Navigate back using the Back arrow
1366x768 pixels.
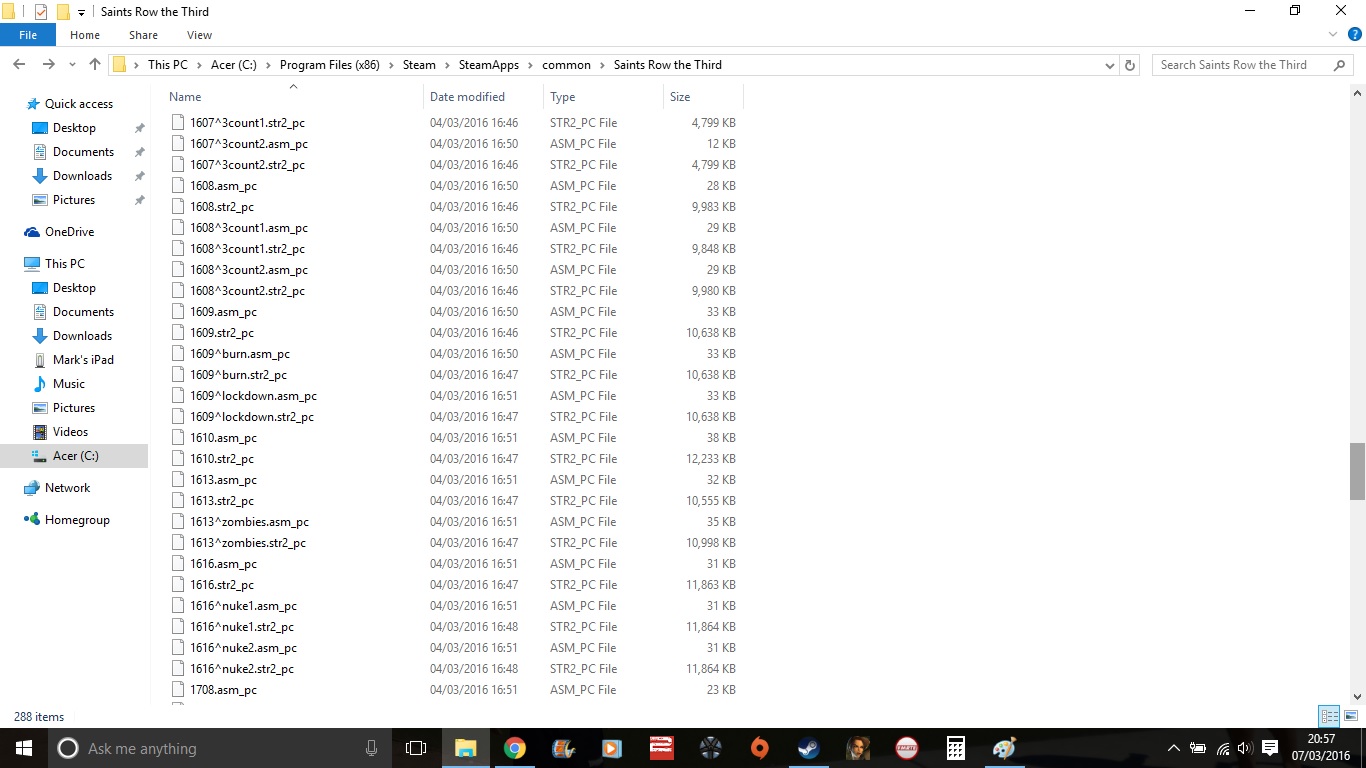[19, 65]
